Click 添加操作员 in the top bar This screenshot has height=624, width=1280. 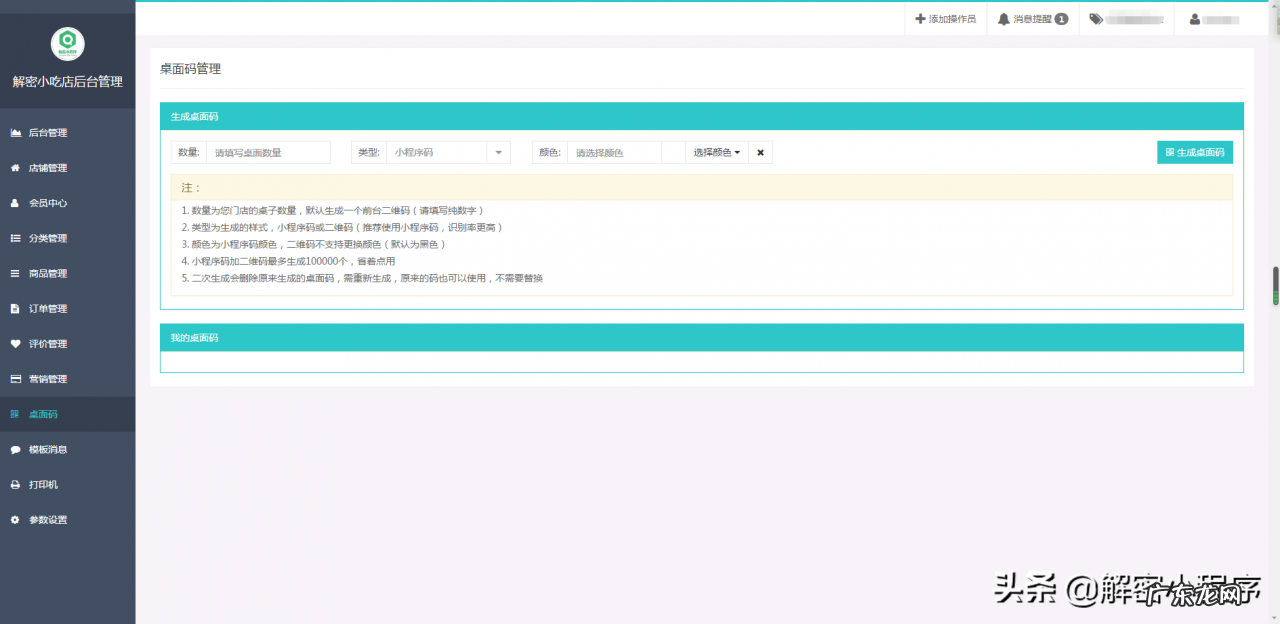point(945,19)
